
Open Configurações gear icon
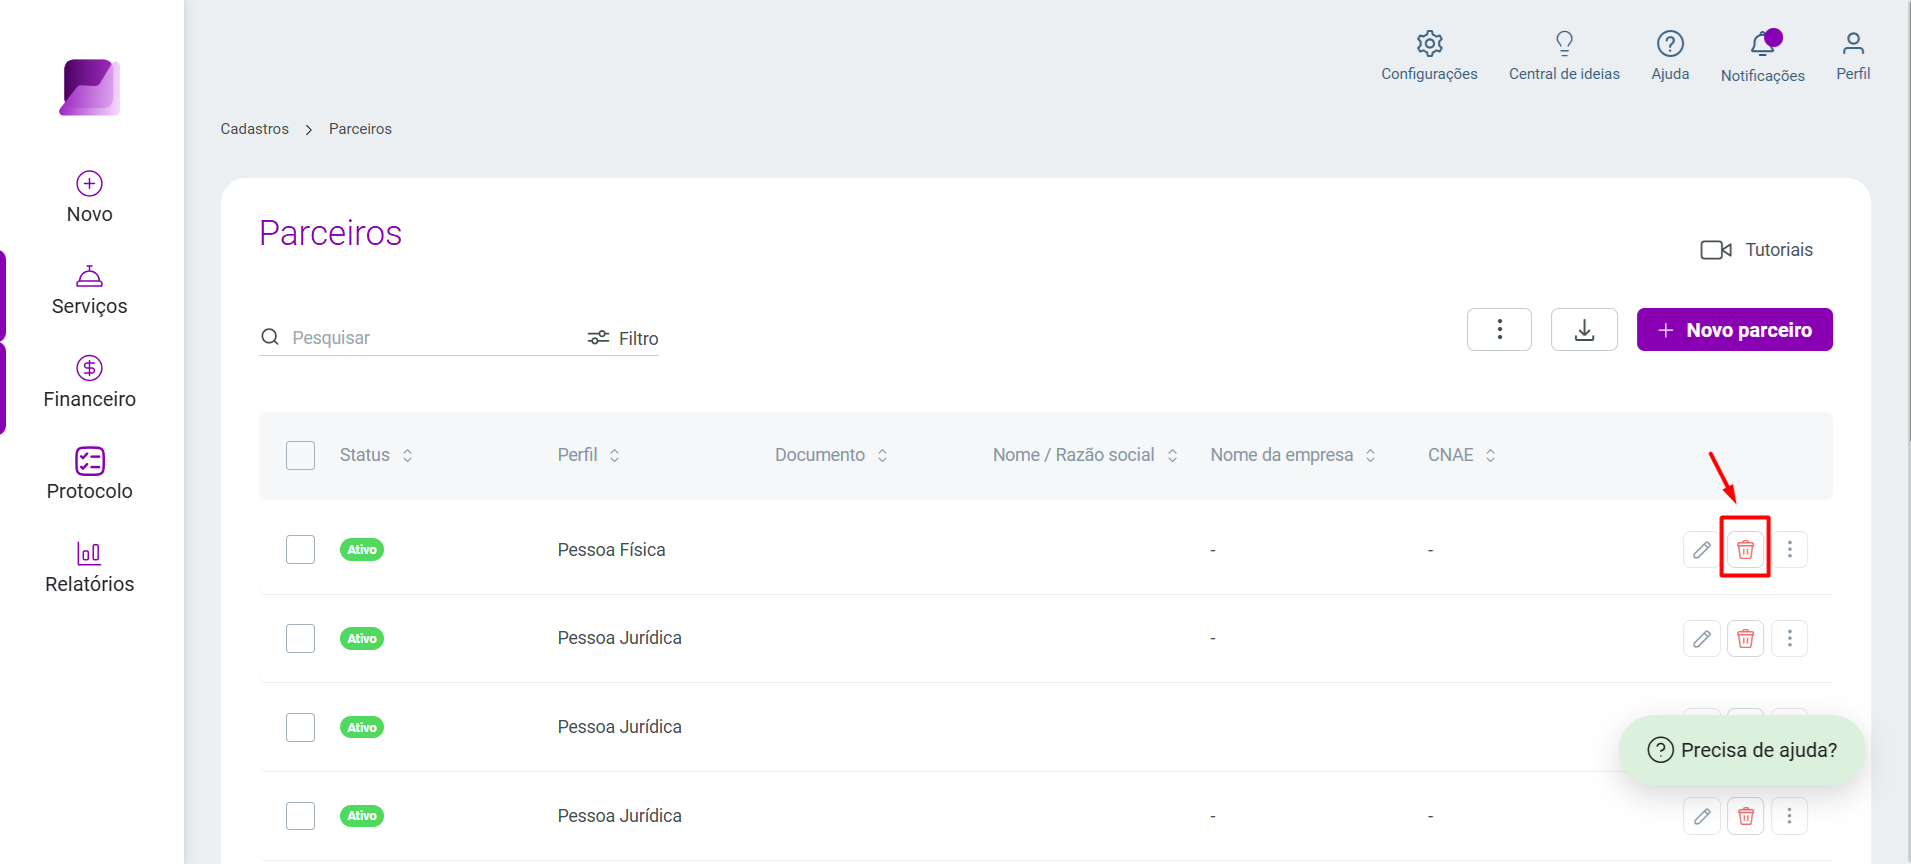1429,44
